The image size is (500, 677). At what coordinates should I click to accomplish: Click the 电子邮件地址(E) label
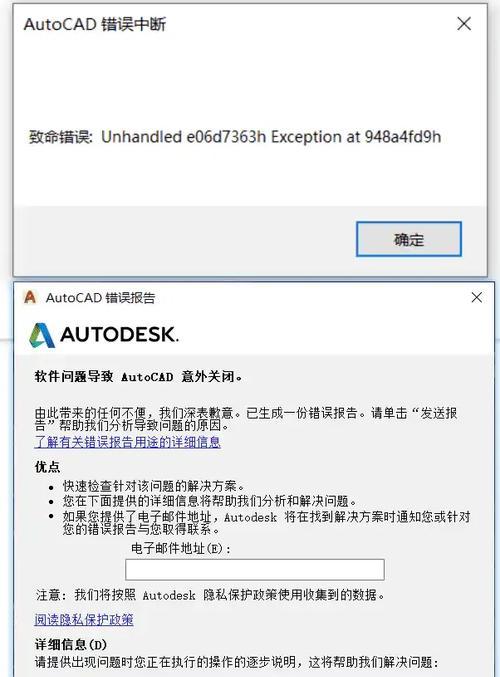[180, 548]
